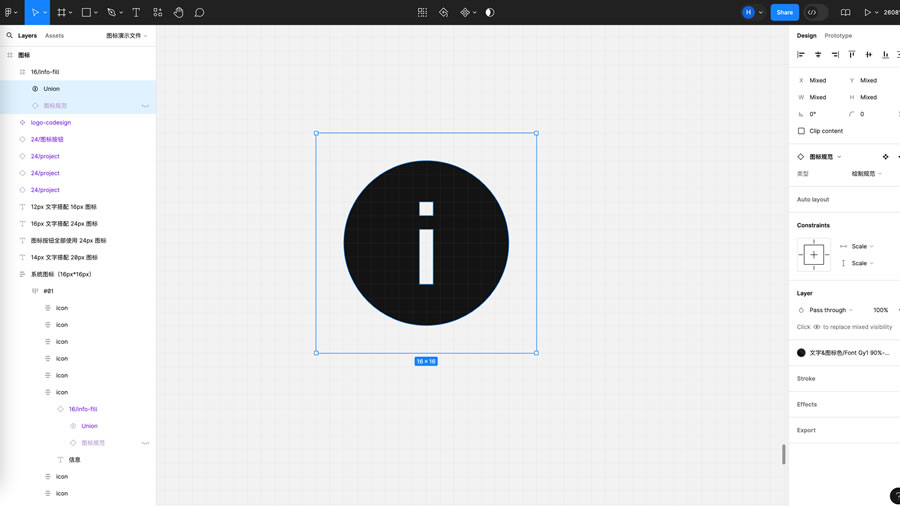Screen dimensions: 900x506
Task: Select the Hand tool
Action: tap(178, 13)
